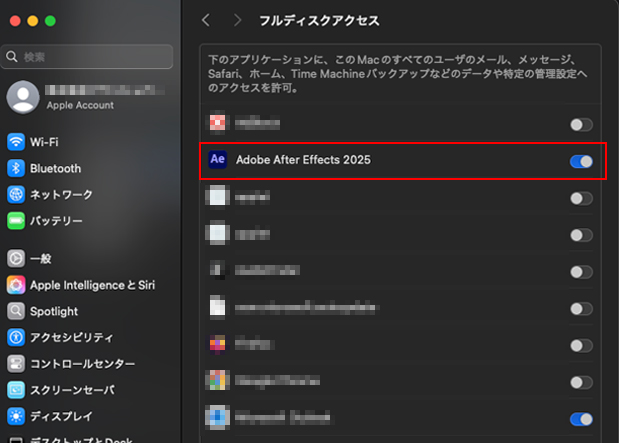Screen dimensions: 619x443
Task: Turn off the bottom enabled app toggle
Action: click(x=581, y=419)
